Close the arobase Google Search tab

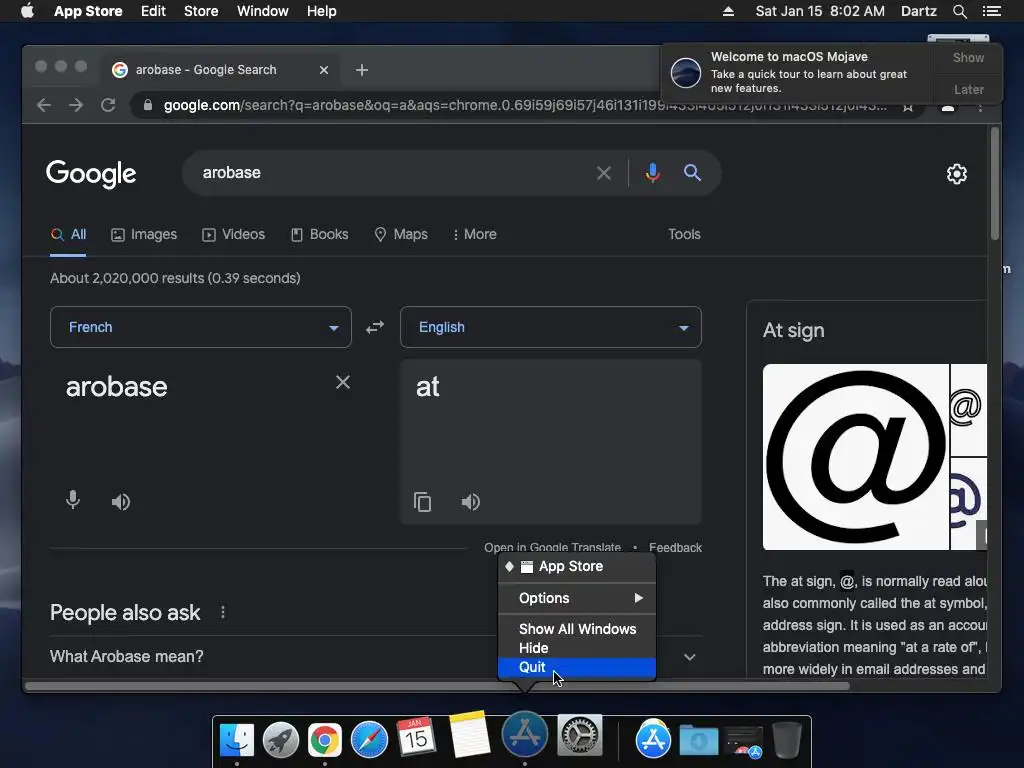[323, 70]
